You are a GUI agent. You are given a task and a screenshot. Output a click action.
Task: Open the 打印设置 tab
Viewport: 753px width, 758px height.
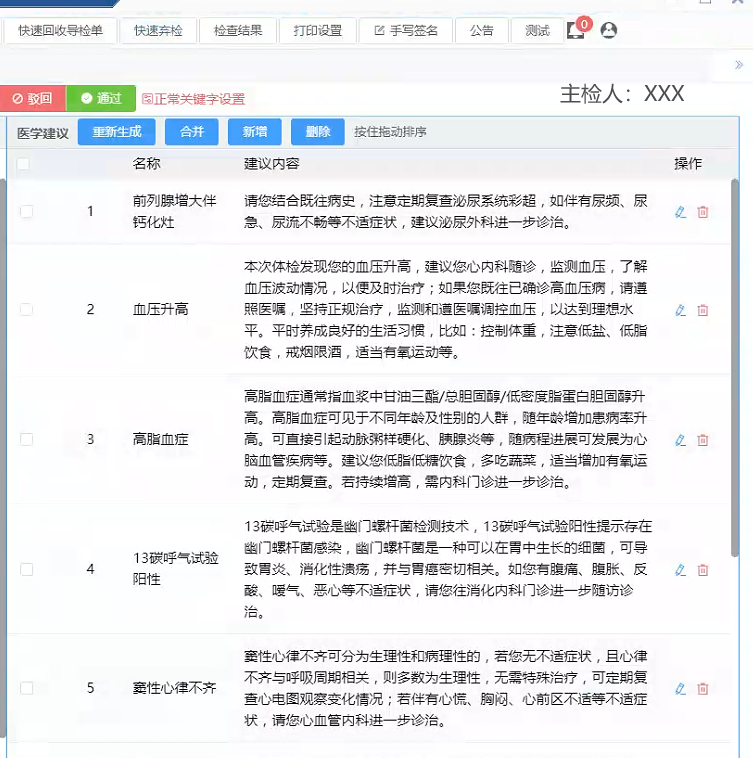318,30
